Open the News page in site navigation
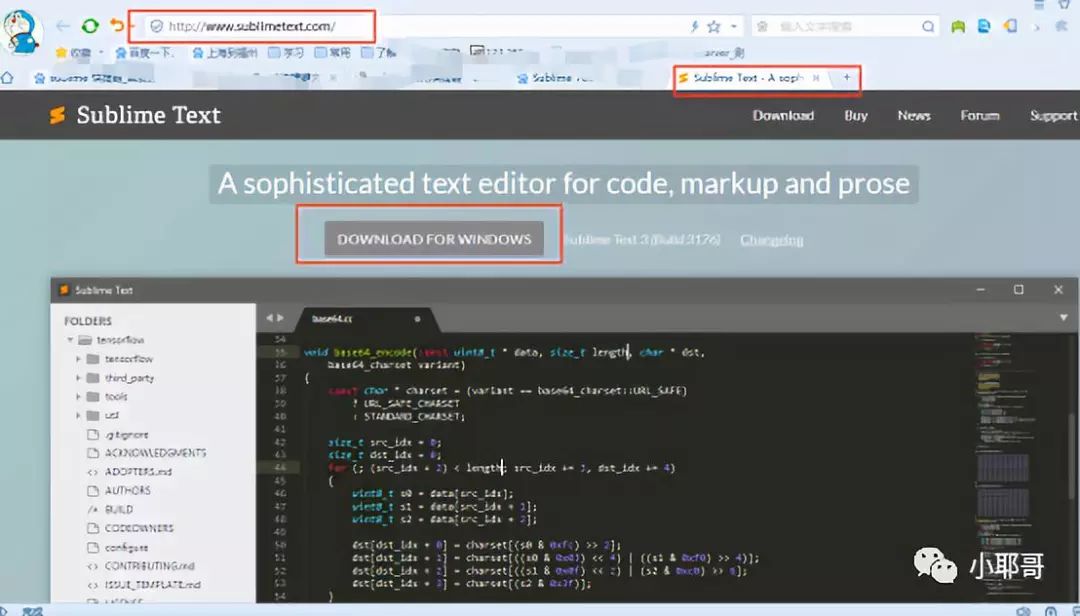 [914, 116]
